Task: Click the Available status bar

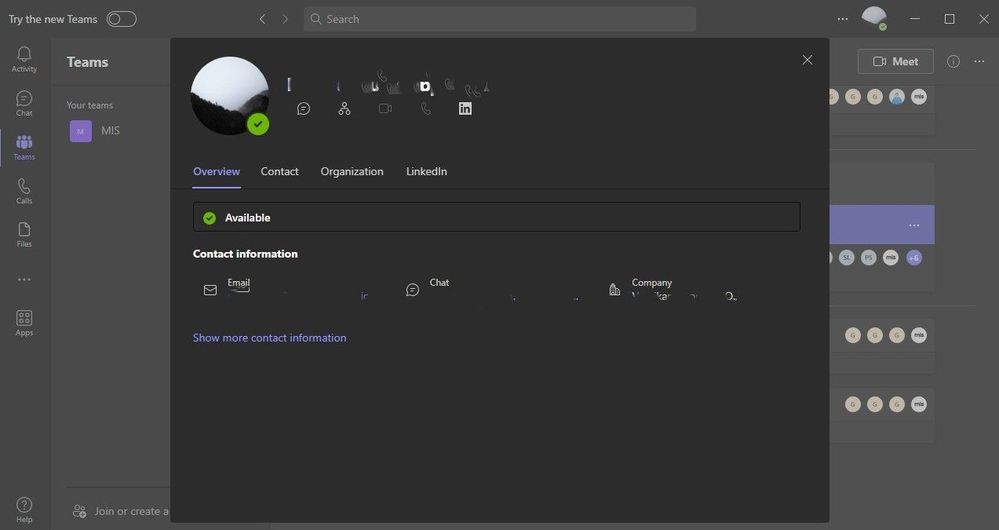Action: (497, 217)
